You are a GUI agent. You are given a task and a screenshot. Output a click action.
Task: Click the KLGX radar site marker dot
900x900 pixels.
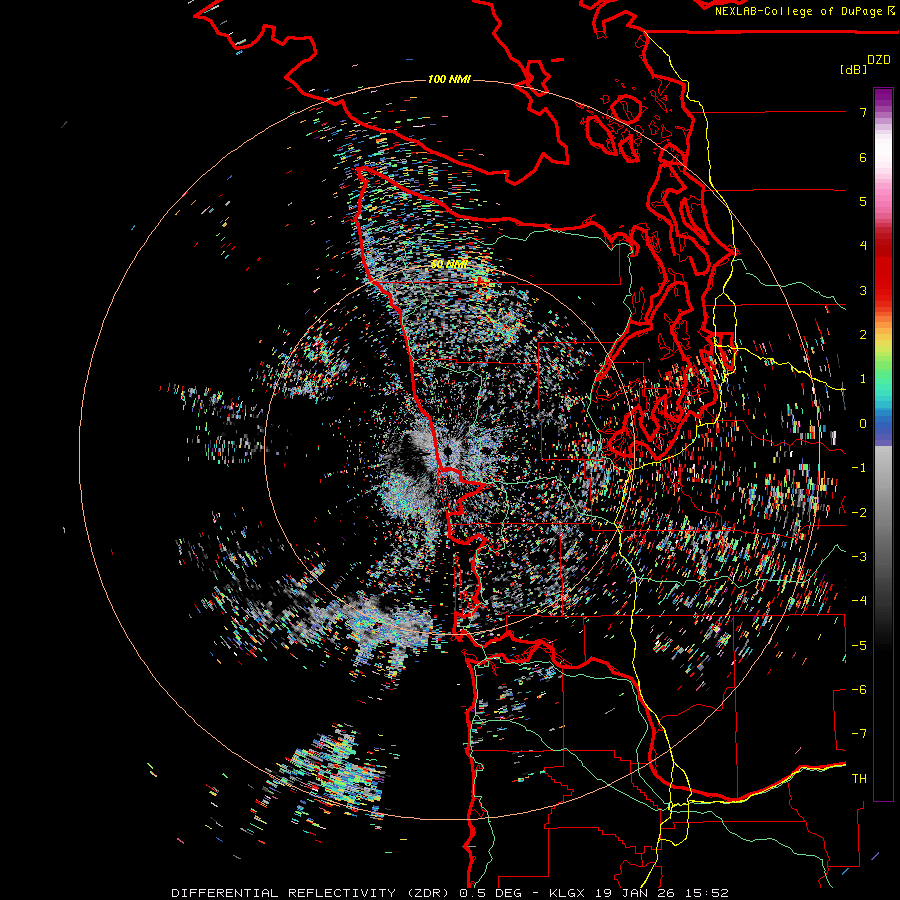[x=447, y=452]
